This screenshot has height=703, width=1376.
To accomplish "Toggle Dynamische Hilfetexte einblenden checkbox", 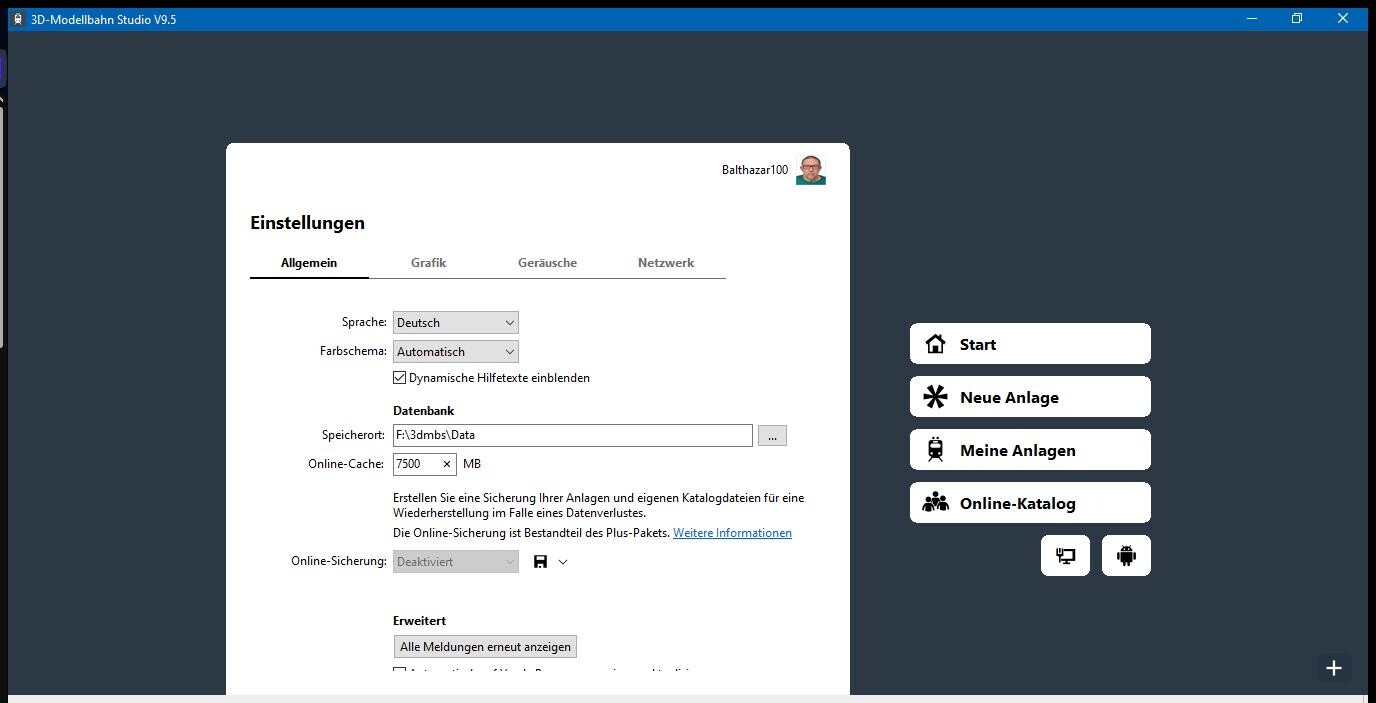I will coord(400,378).
